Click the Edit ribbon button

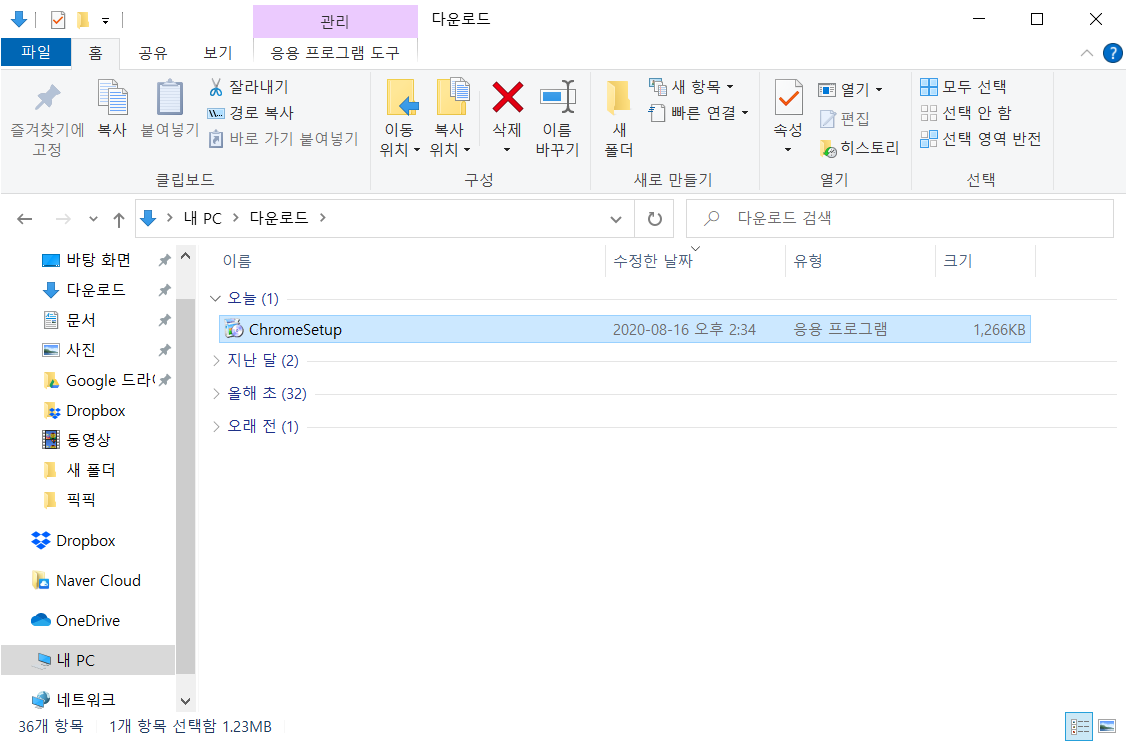pos(845,119)
